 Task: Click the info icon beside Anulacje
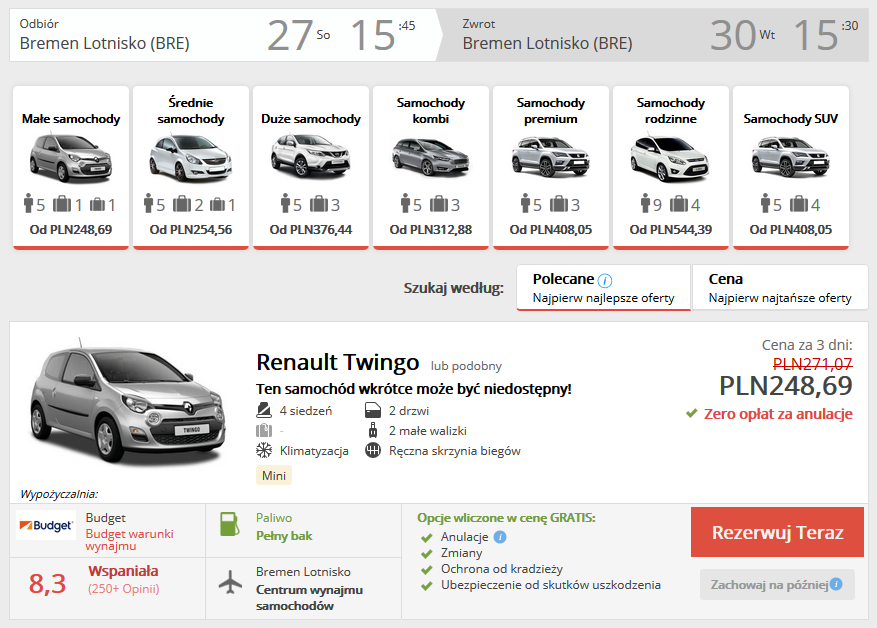click(500, 537)
